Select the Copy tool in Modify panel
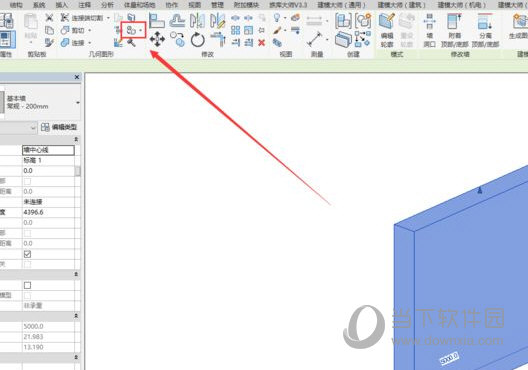The width and height of the screenshot is (528, 370). pos(177,39)
